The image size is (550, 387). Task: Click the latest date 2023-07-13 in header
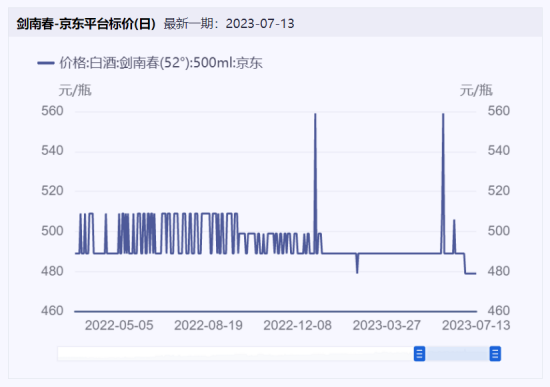pyautogui.click(x=260, y=24)
